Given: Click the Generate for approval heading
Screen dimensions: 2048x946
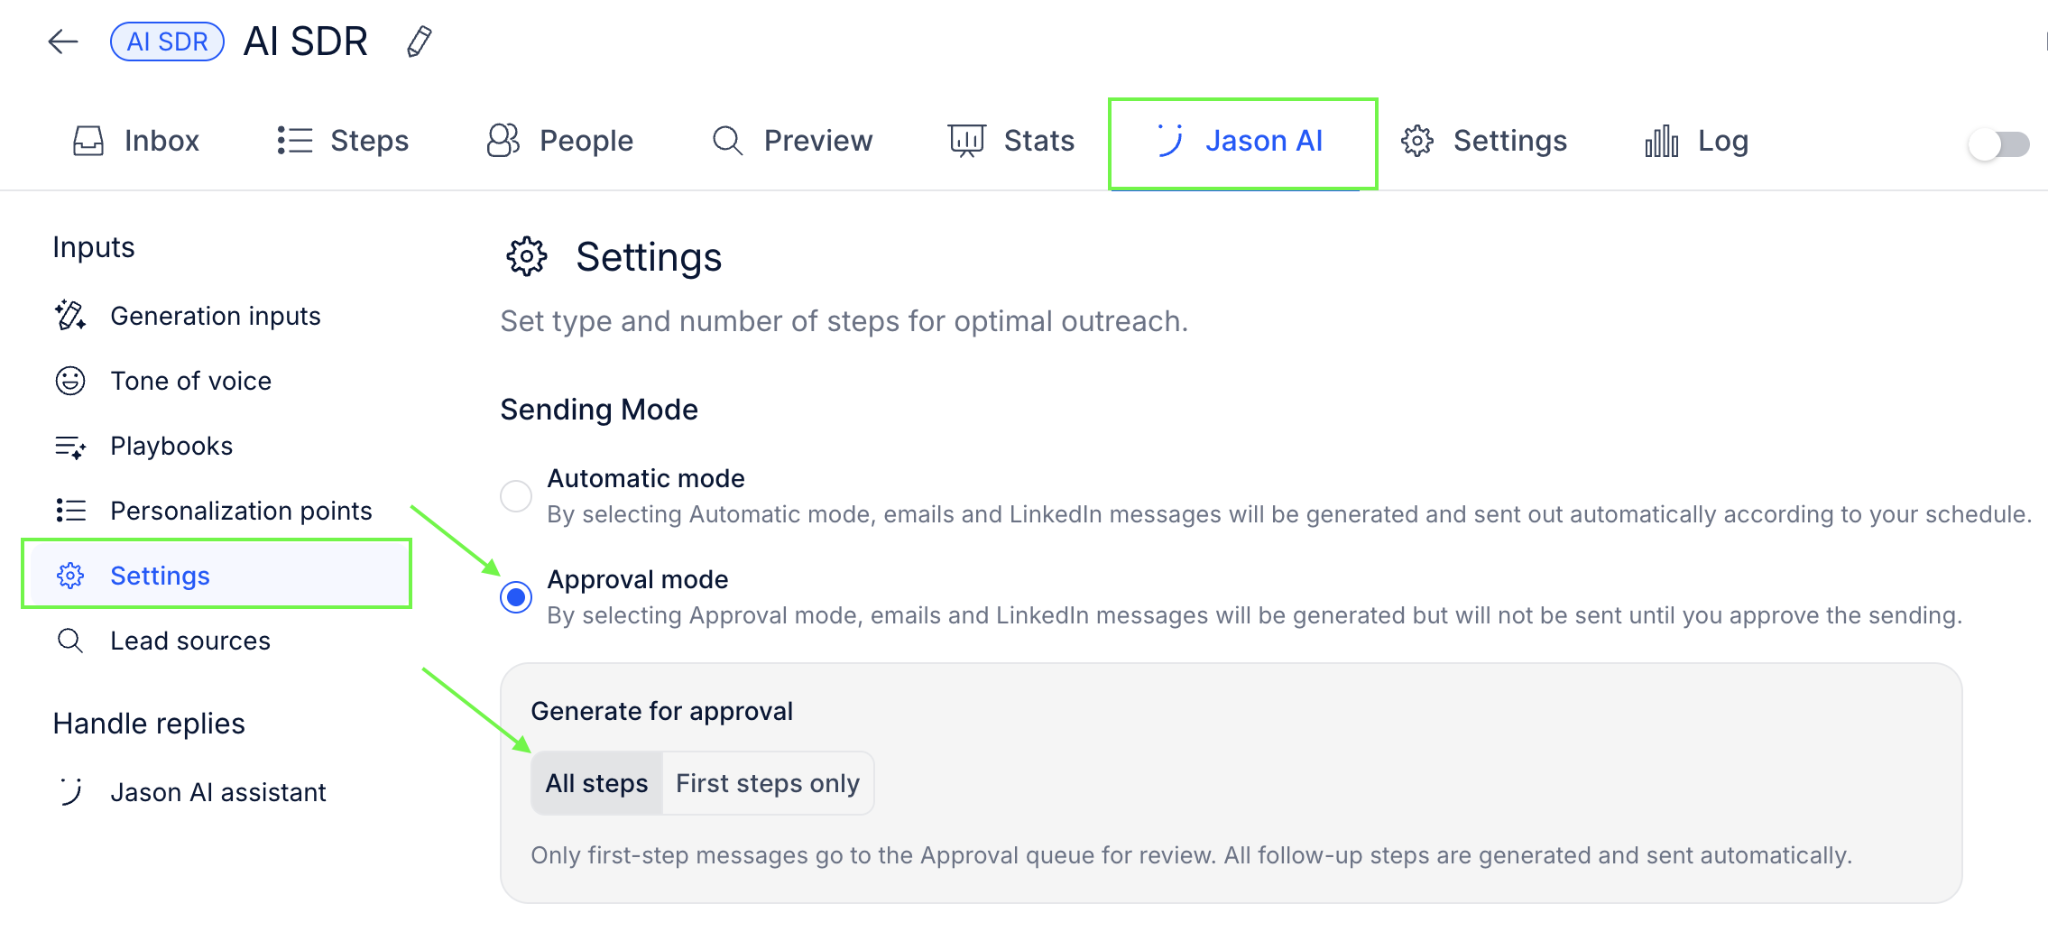Looking at the screenshot, I should [662, 711].
